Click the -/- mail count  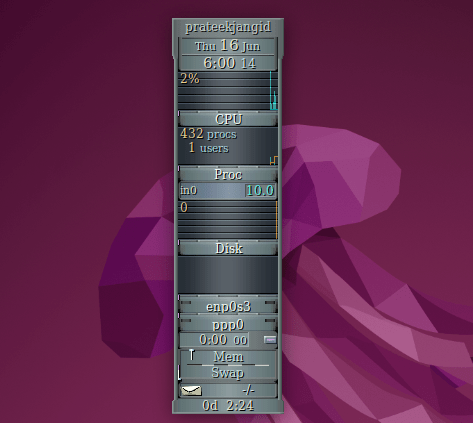248,390
